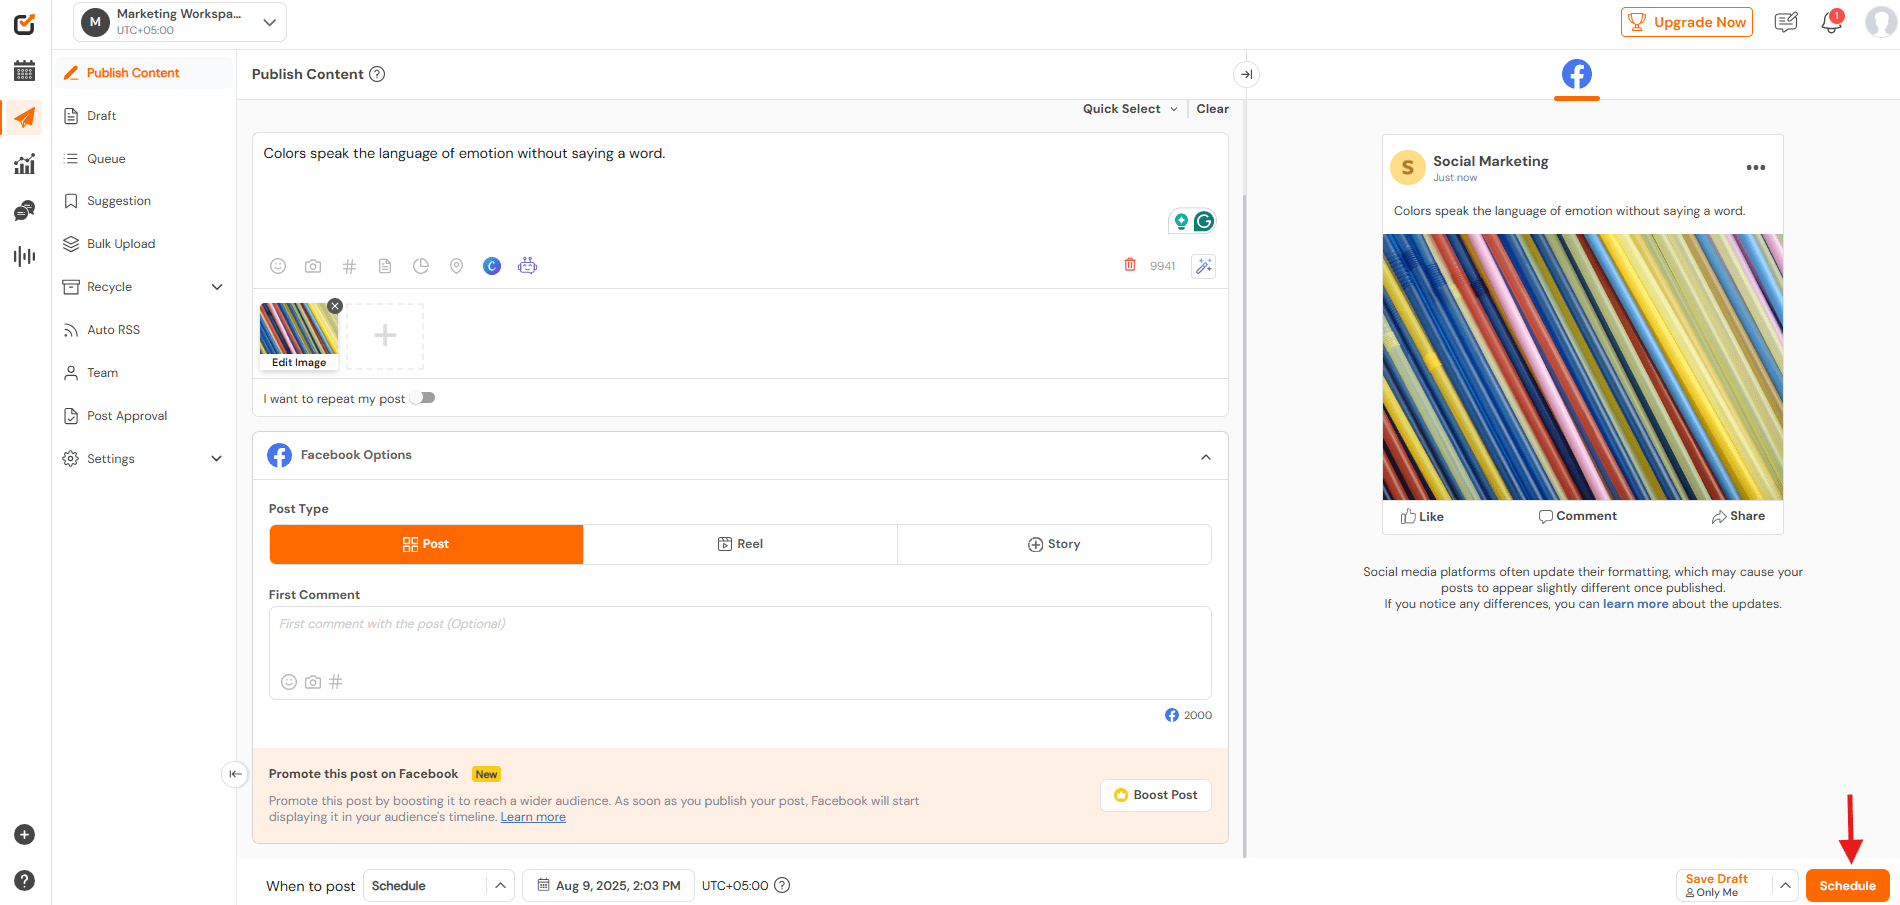Click the red trash icon to delete text
Viewport: 1900px width, 905px height.
(x=1130, y=265)
